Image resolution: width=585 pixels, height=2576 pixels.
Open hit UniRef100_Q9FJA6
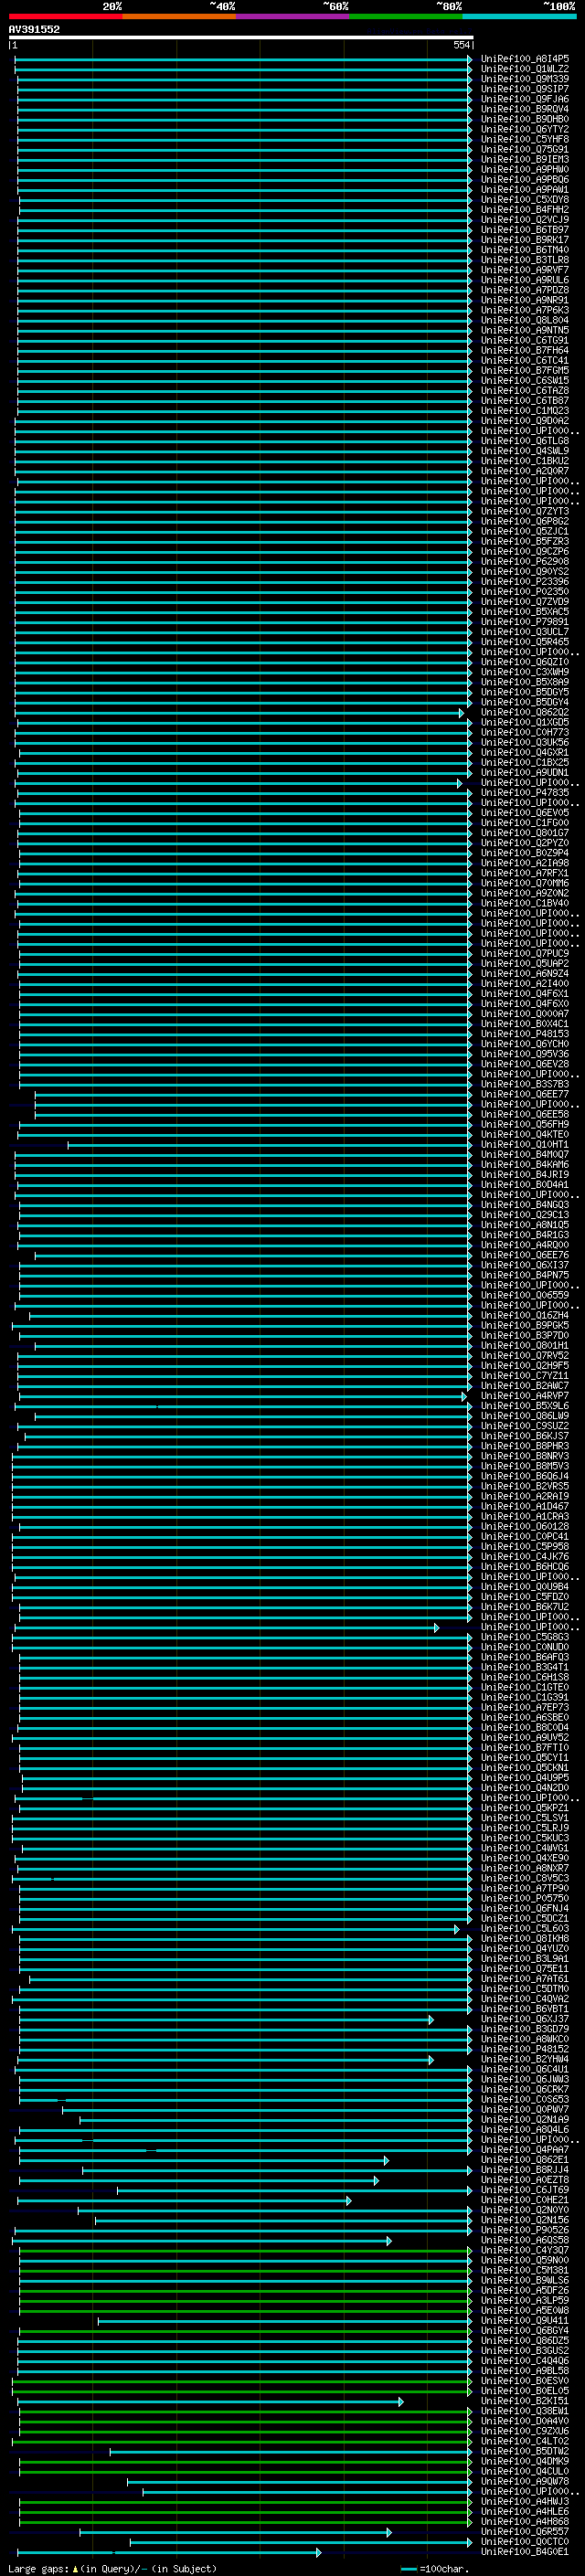[x=525, y=99]
